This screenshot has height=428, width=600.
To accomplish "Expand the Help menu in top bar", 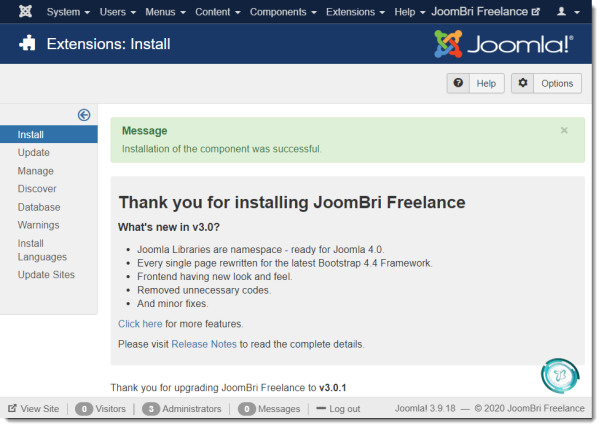I will pos(409,12).
